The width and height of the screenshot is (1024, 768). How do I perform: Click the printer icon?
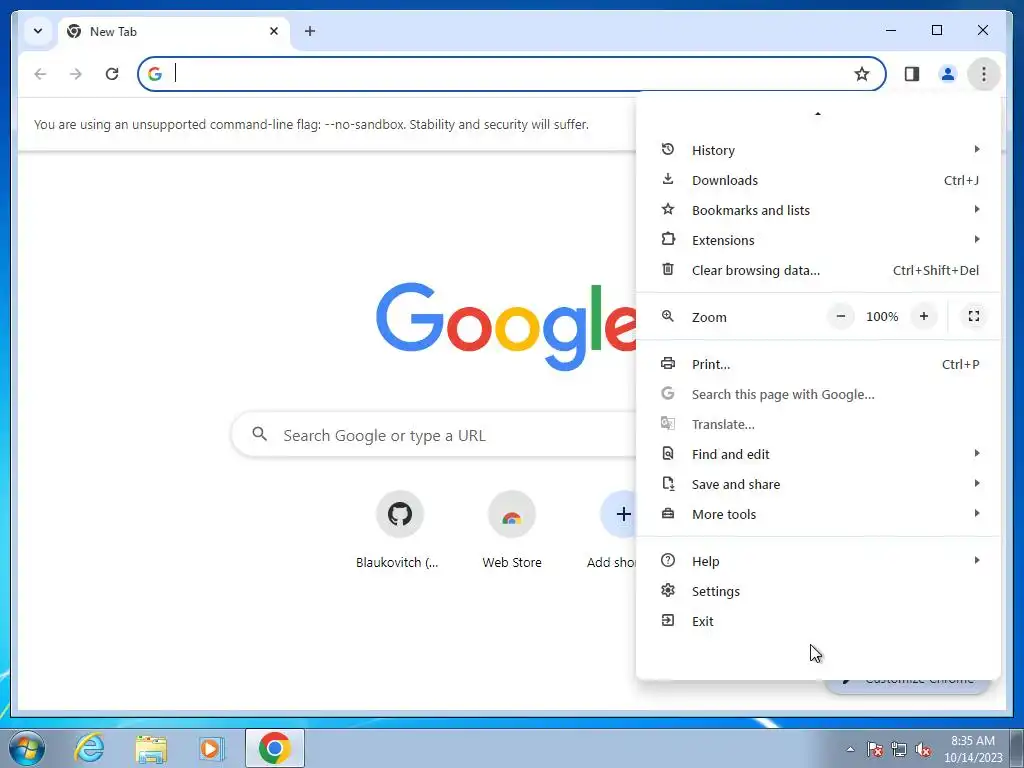pos(667,363)
